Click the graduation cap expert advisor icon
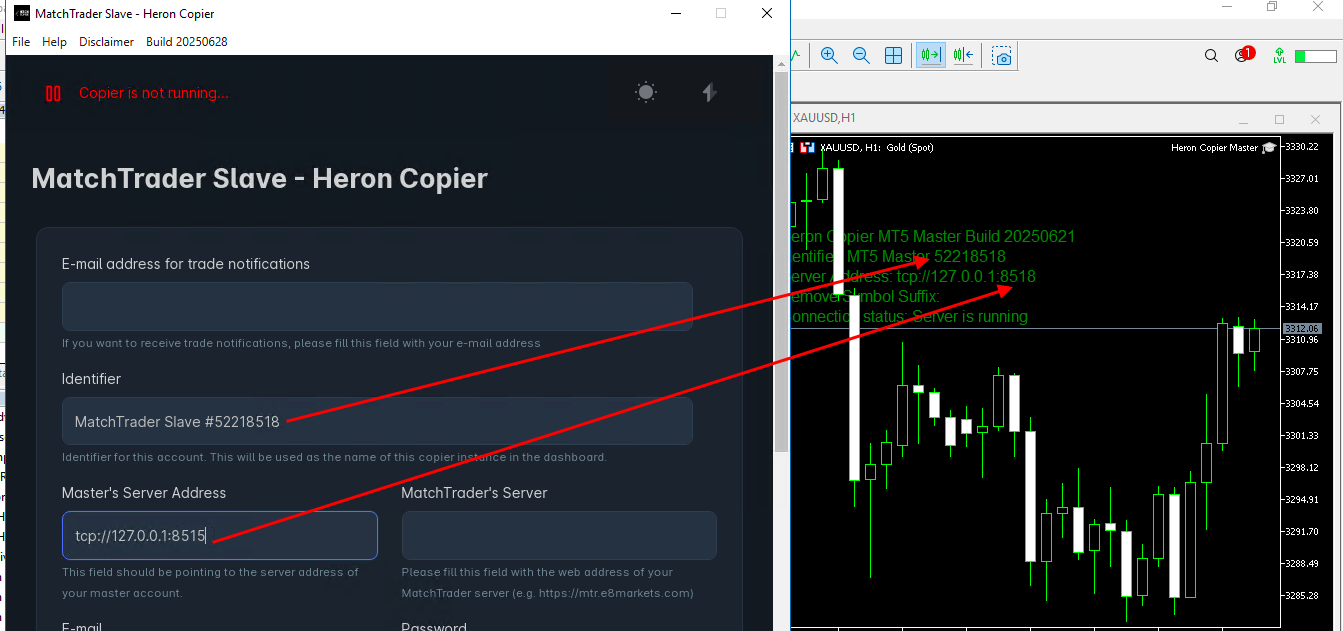This screenshot has height=631, width=1343. [1269, 148]
